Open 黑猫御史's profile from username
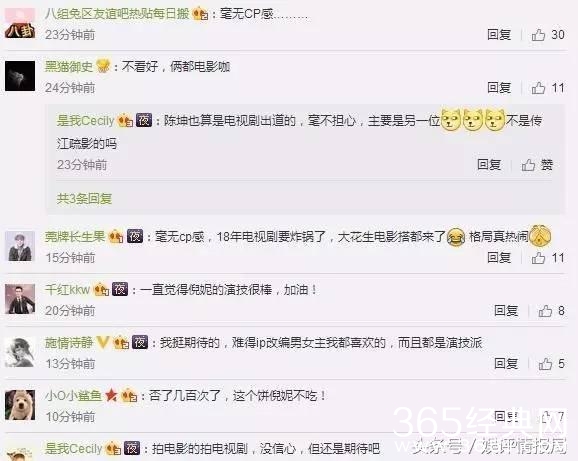 click(x=69, y=66)
